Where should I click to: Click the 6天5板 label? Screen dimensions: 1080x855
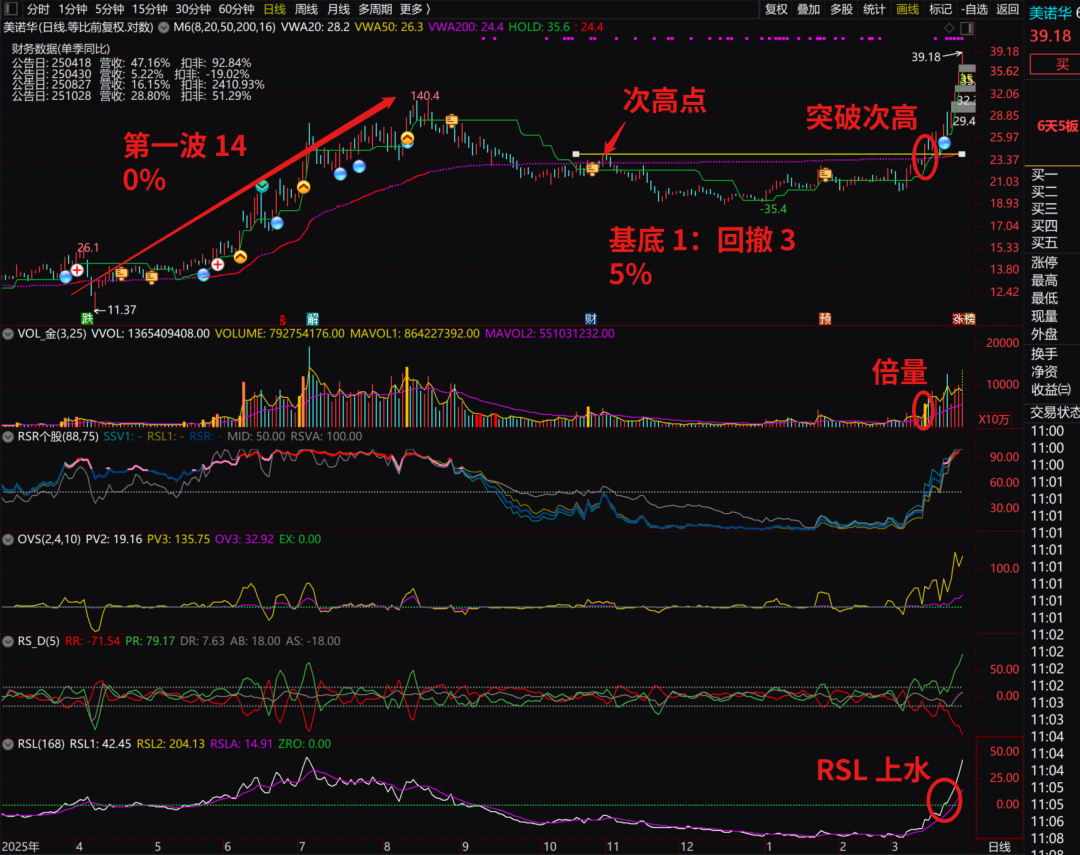click(x=1058, y=126)
